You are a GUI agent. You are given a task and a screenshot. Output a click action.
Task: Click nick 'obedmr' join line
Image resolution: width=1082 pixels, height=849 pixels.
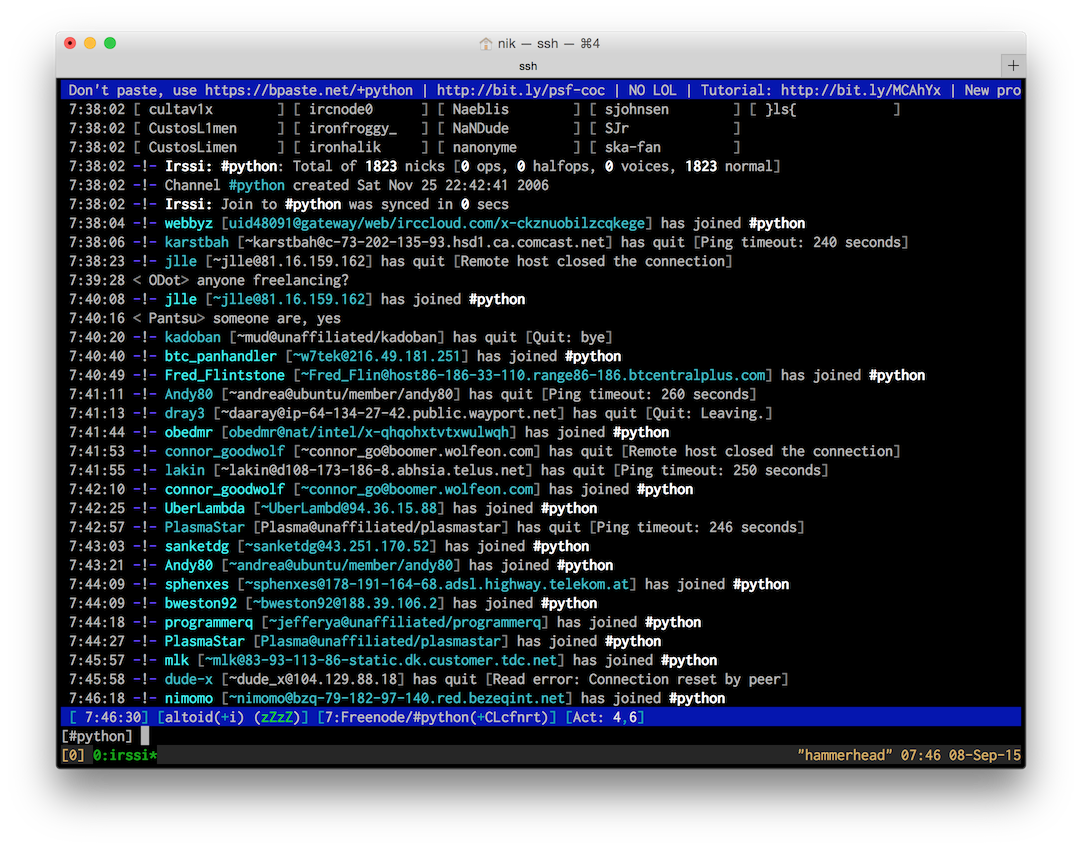188,432
